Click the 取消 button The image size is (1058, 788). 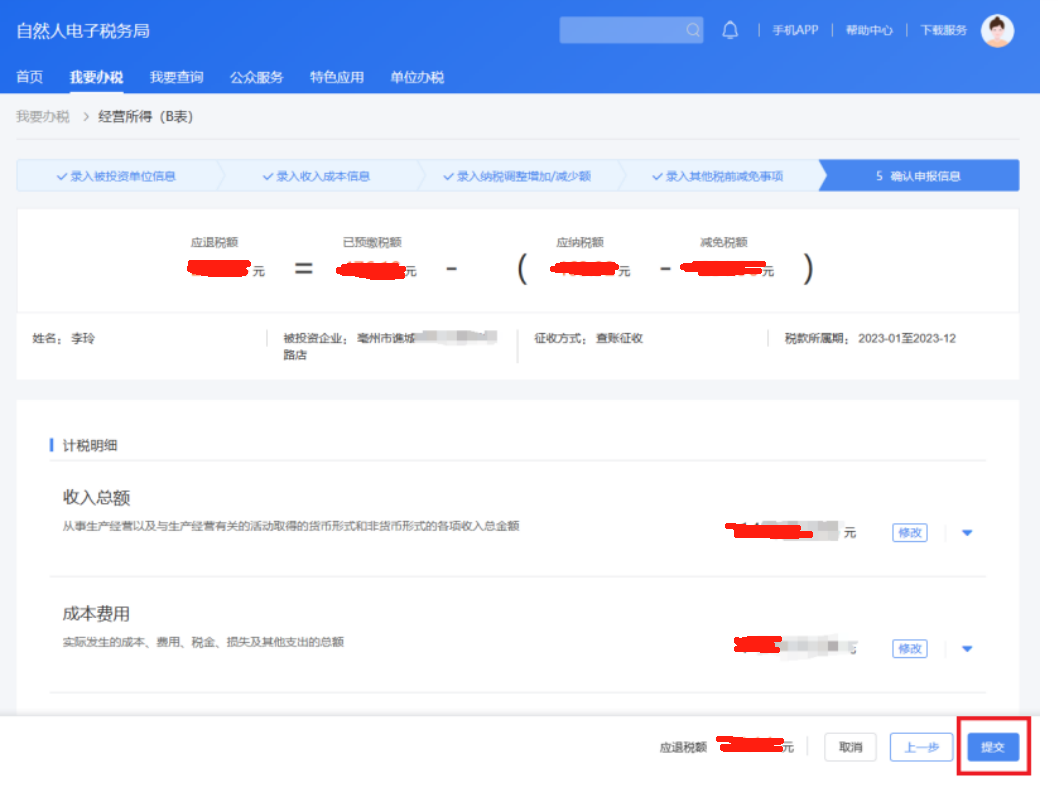click(850, 747)
